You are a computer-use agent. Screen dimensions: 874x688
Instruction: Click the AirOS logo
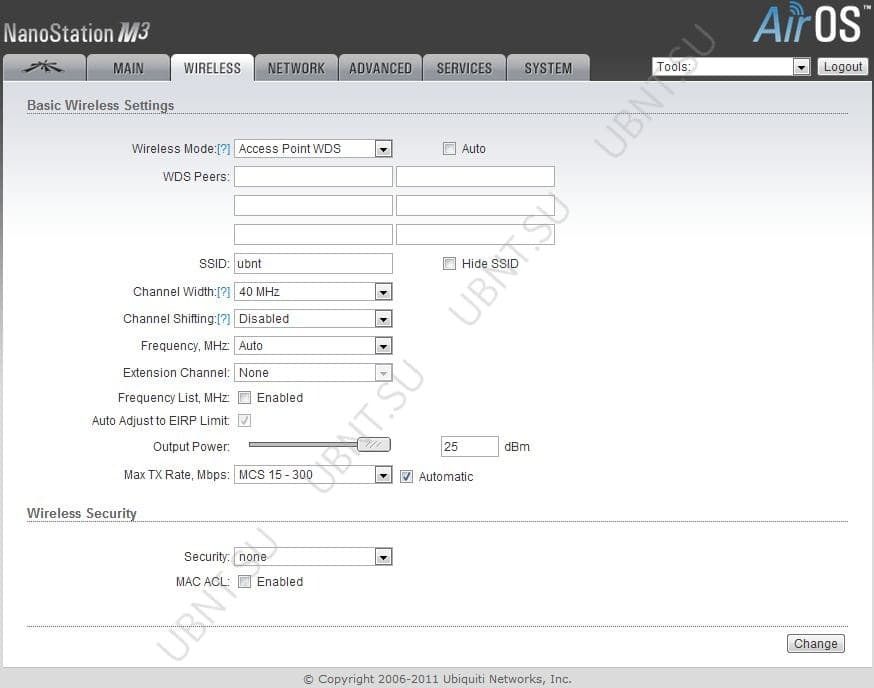click(810, 23)
